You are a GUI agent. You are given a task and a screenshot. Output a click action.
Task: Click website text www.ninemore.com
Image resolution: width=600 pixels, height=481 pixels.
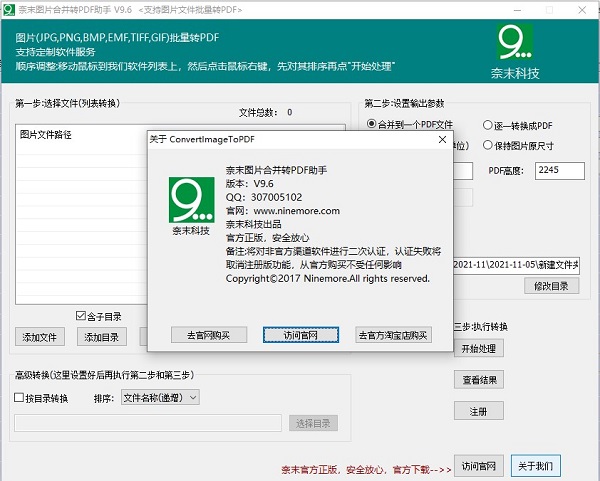click(x=297, y=211)
